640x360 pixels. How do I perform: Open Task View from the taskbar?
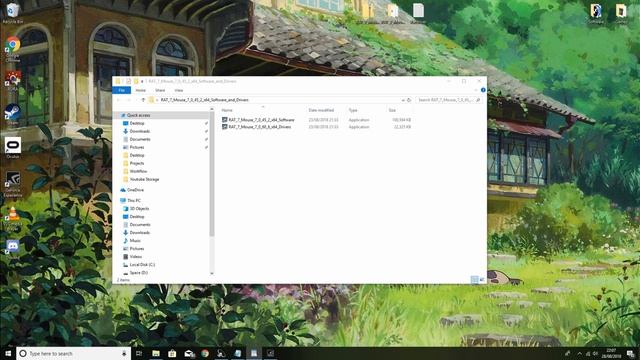(x=139, y=353)
